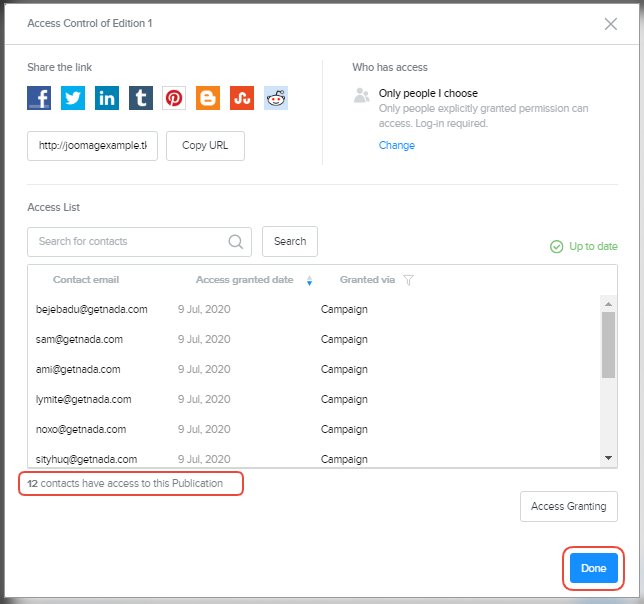Share the link on Twitter

[x=73, y=98]
